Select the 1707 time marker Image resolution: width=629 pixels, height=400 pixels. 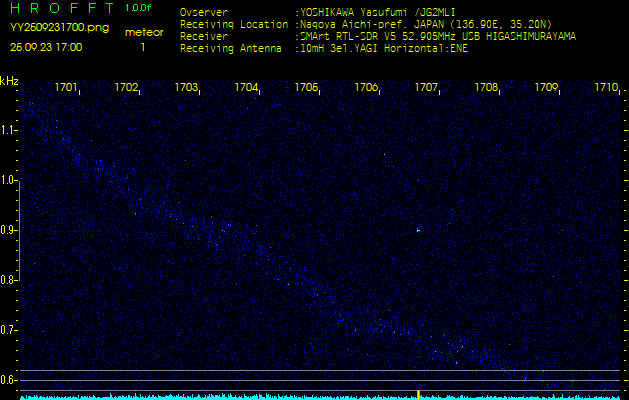click(x=427, y=88)
